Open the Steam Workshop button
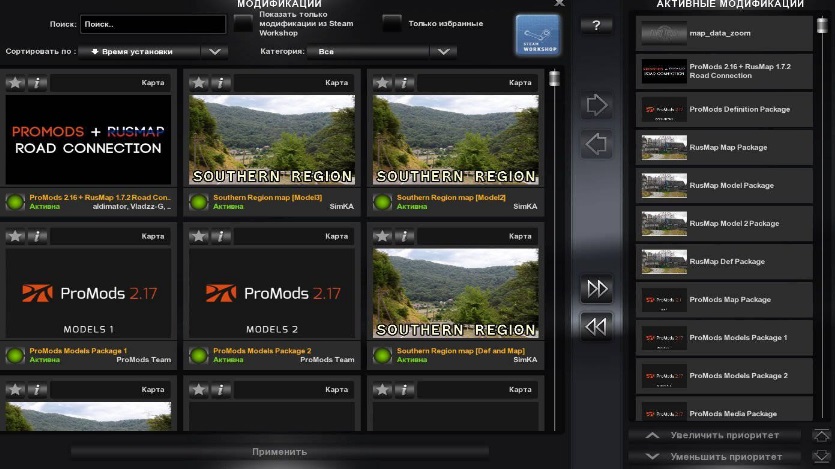The height and width of the screenshot is (469, 835). 537,35
